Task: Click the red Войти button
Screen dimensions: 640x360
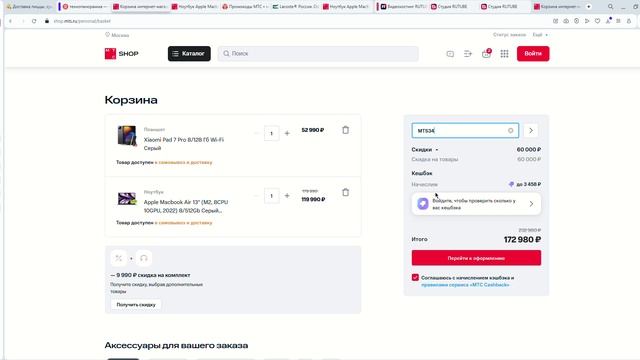Action: [533, 53]
